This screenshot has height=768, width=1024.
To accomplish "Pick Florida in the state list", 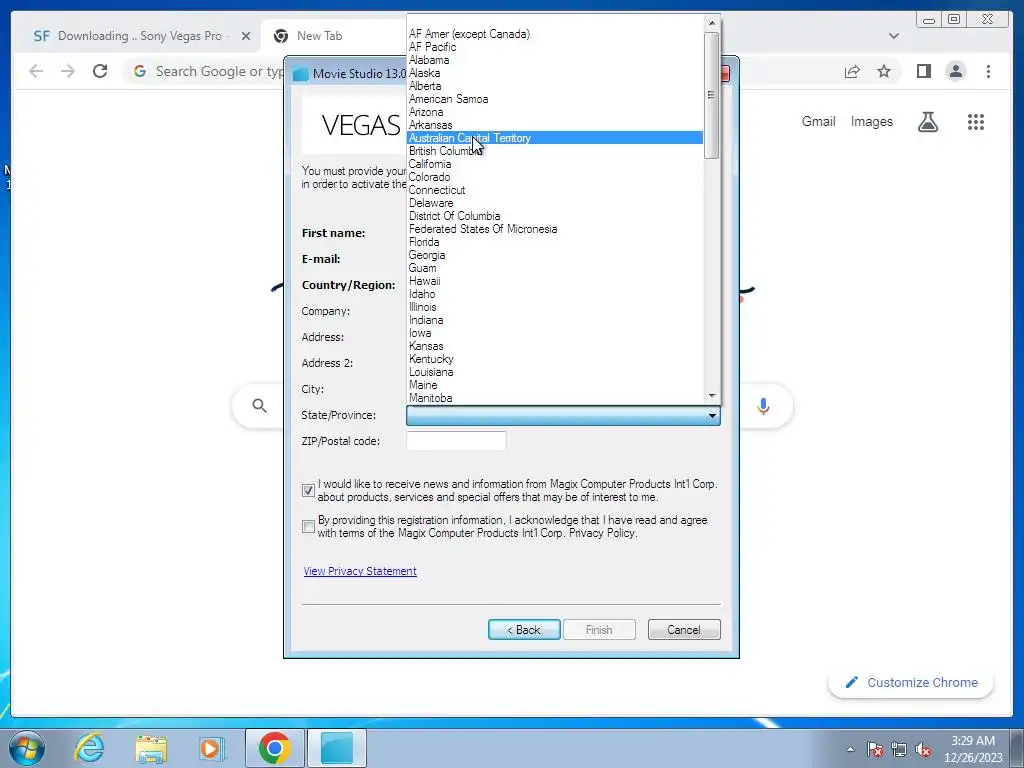I will point(554,242).
